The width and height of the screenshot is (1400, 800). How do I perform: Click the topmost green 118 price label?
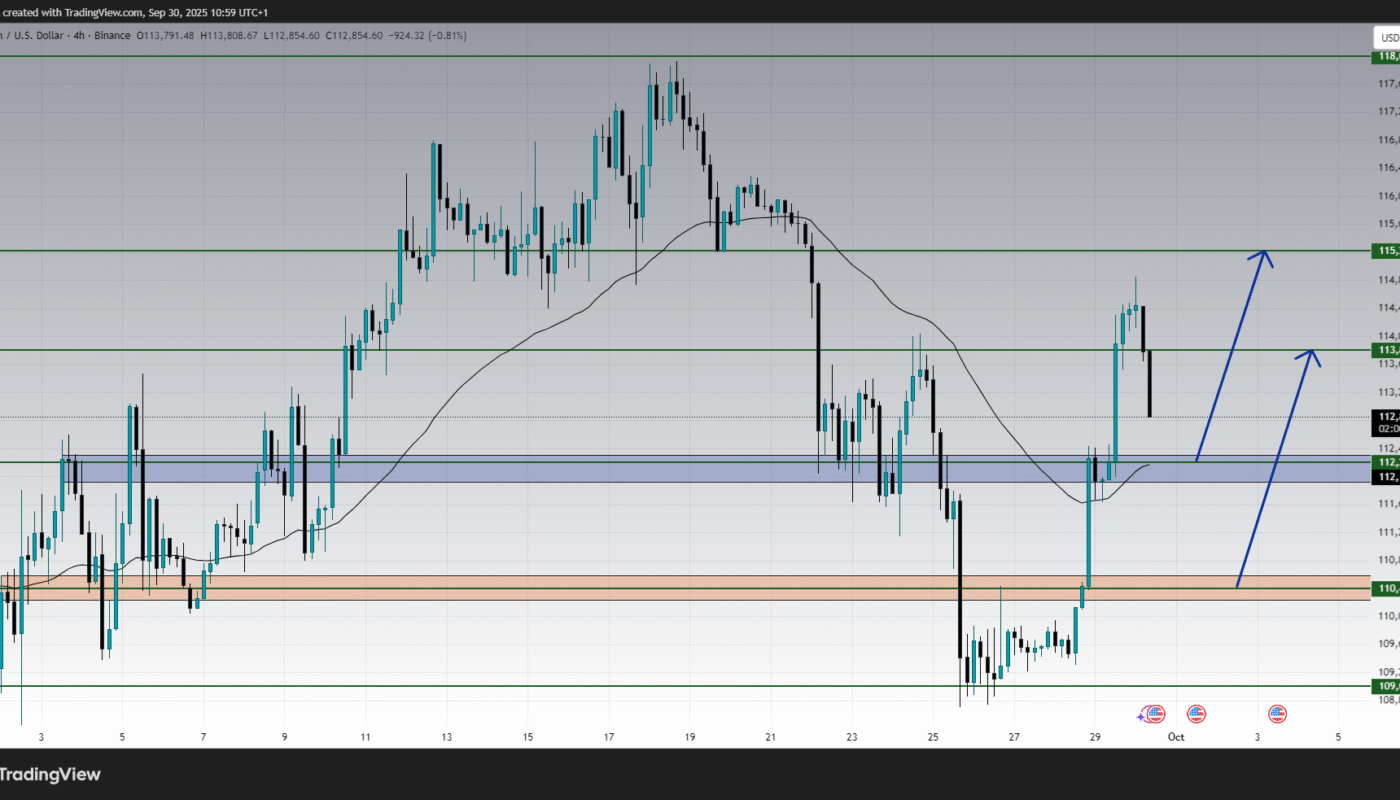pos(1387,56)
